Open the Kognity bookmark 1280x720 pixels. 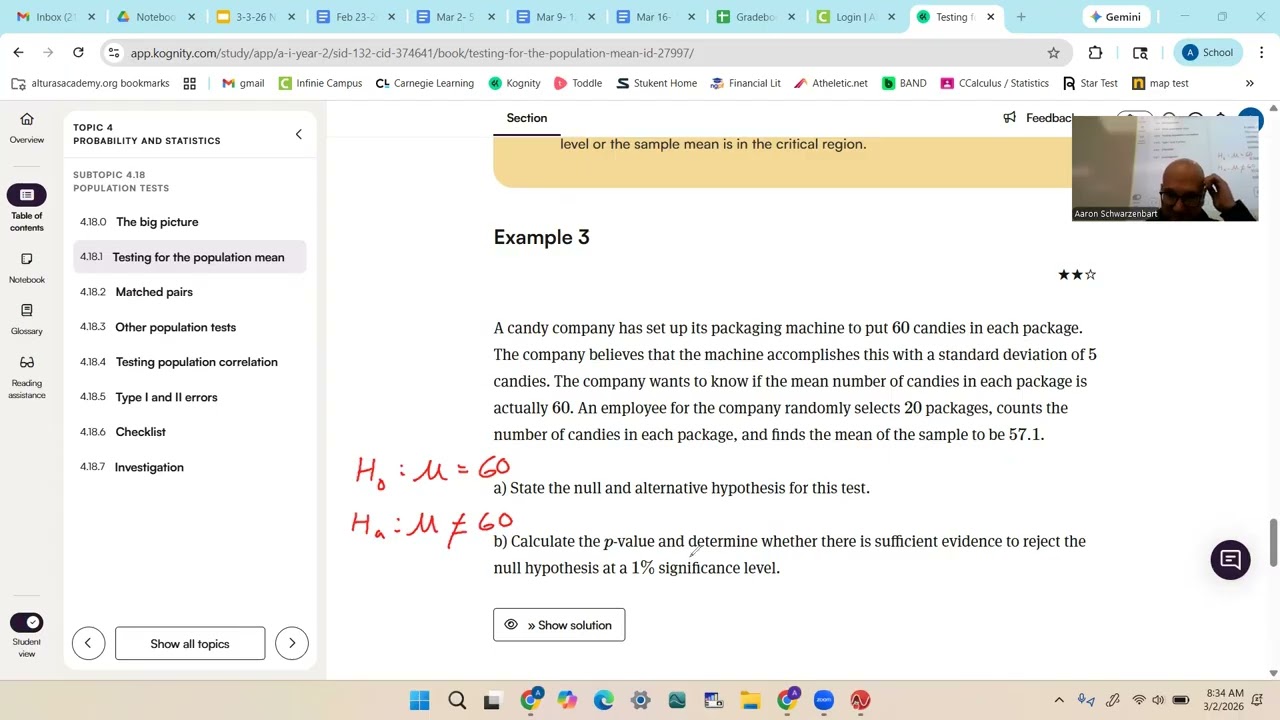tap(514, 83)
